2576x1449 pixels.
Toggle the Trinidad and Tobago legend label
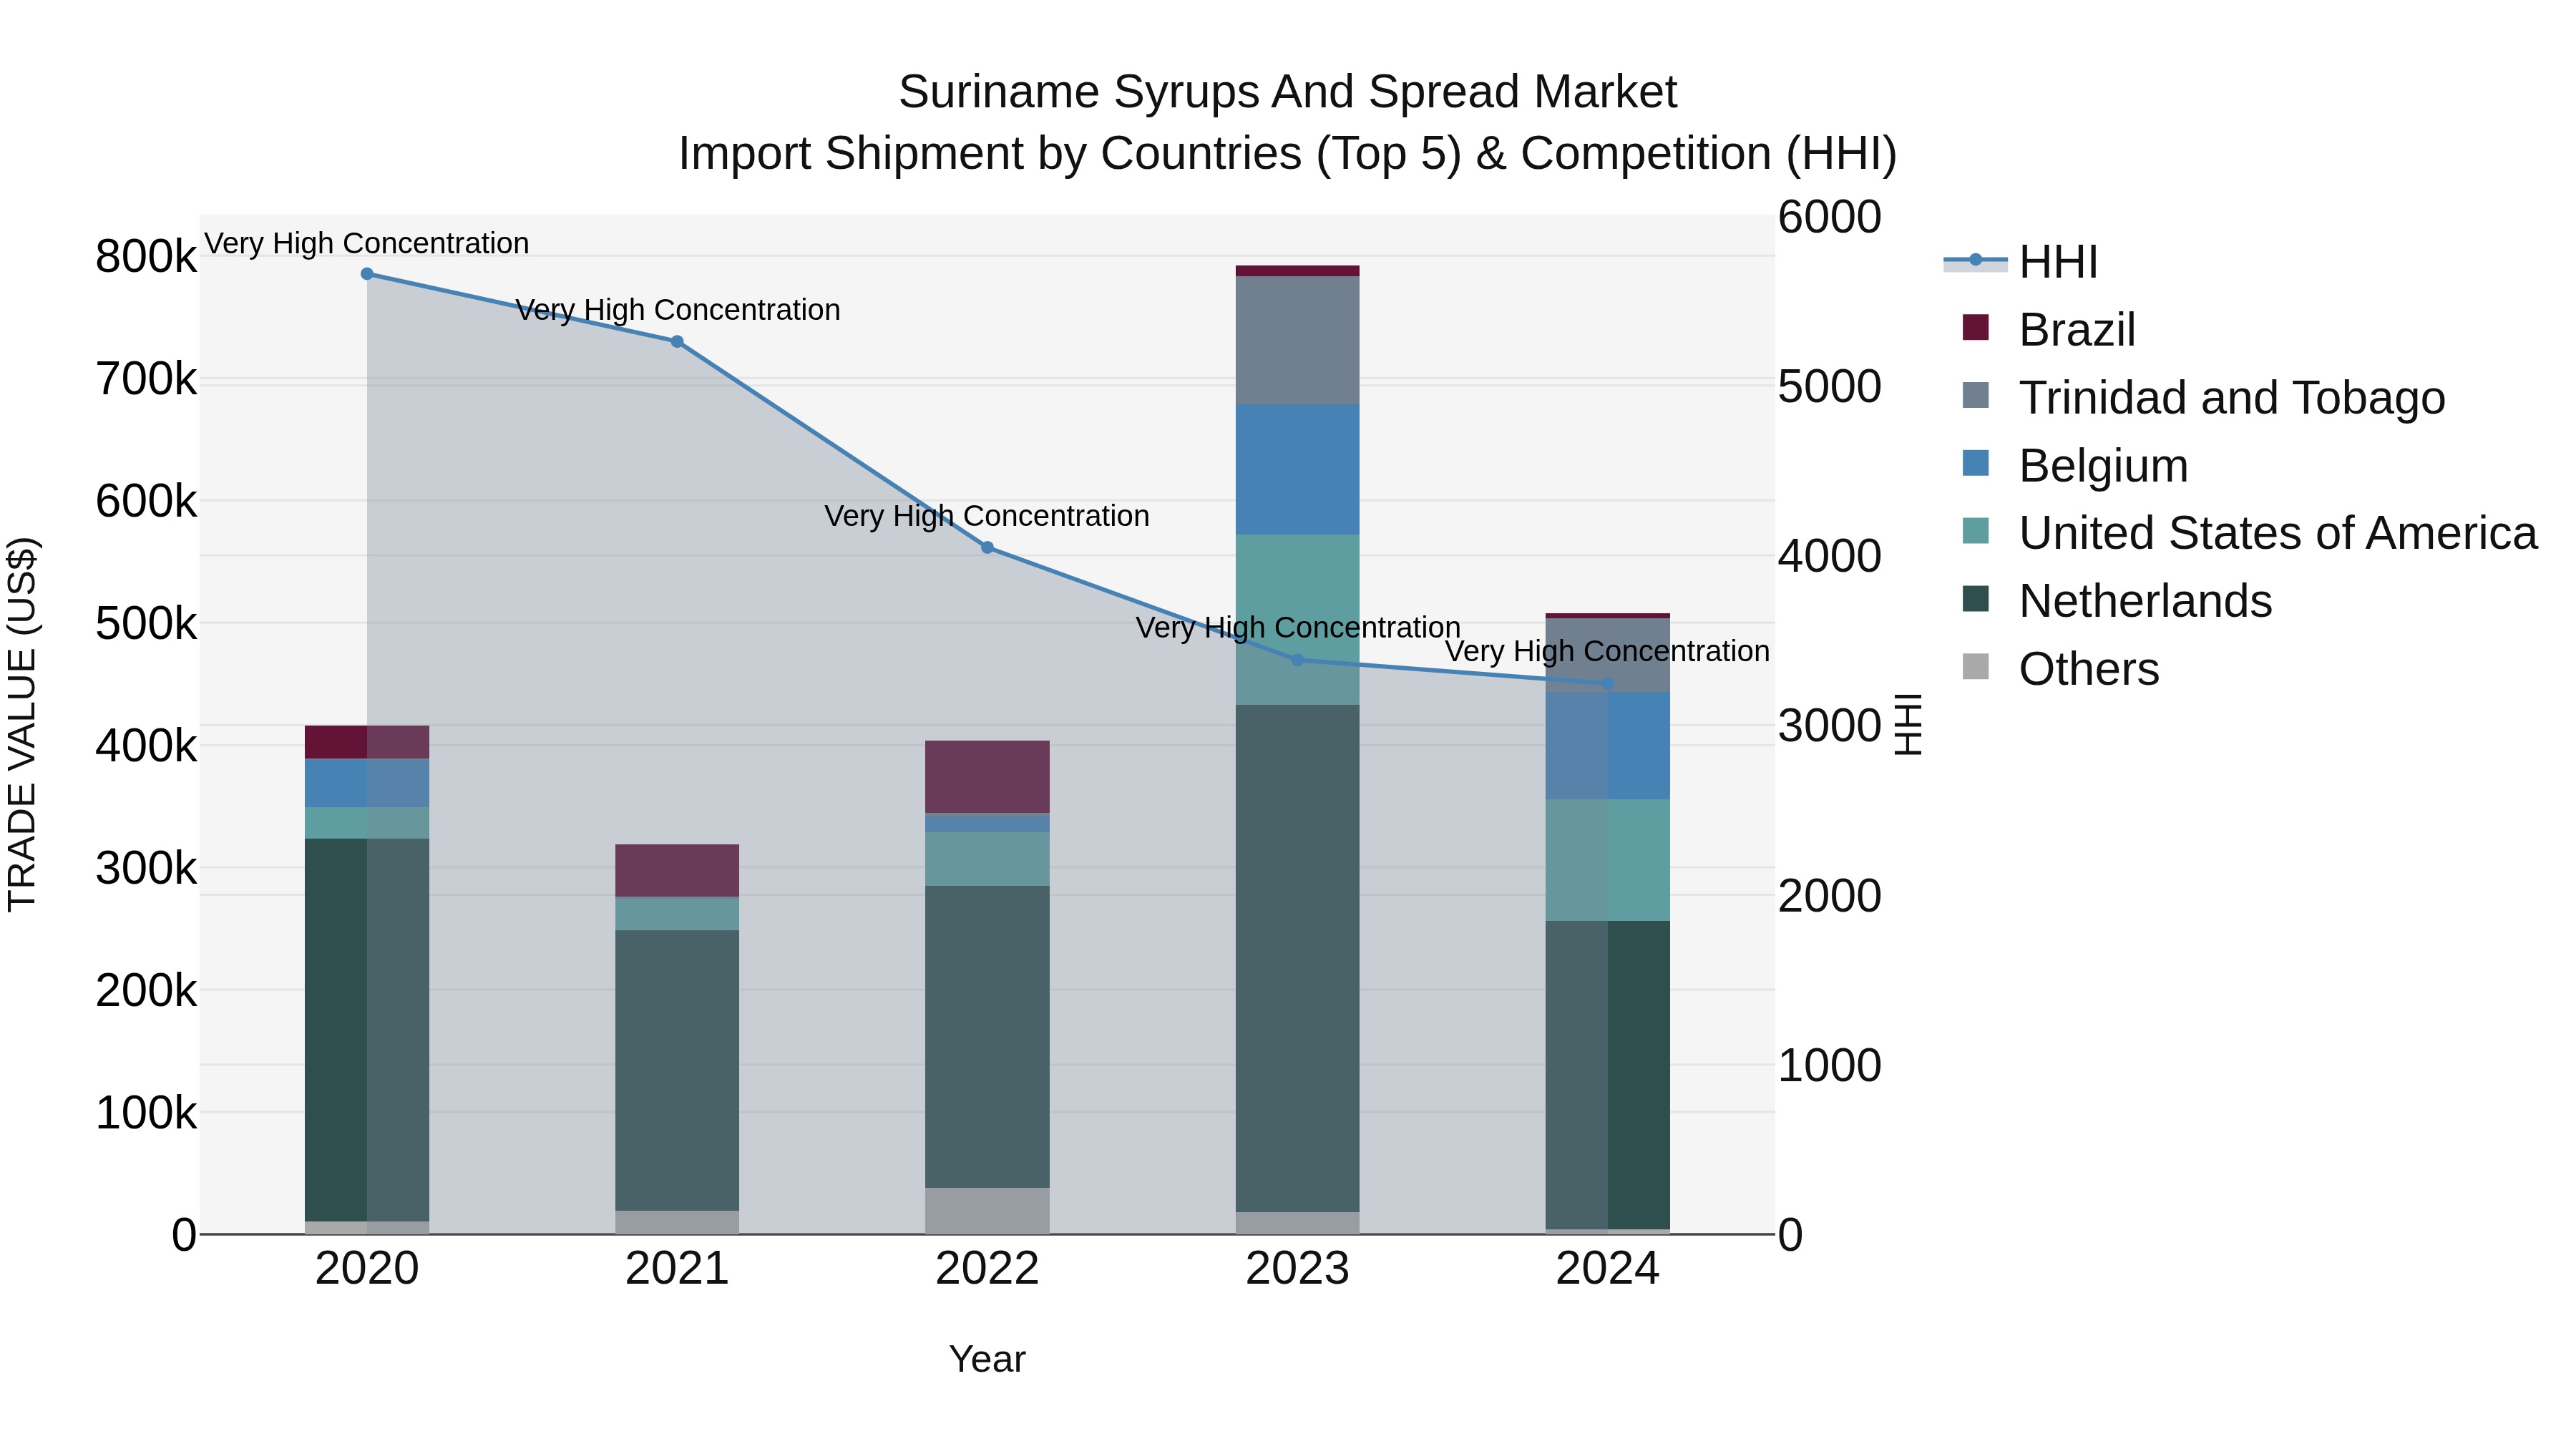[x=2232, y=398]
